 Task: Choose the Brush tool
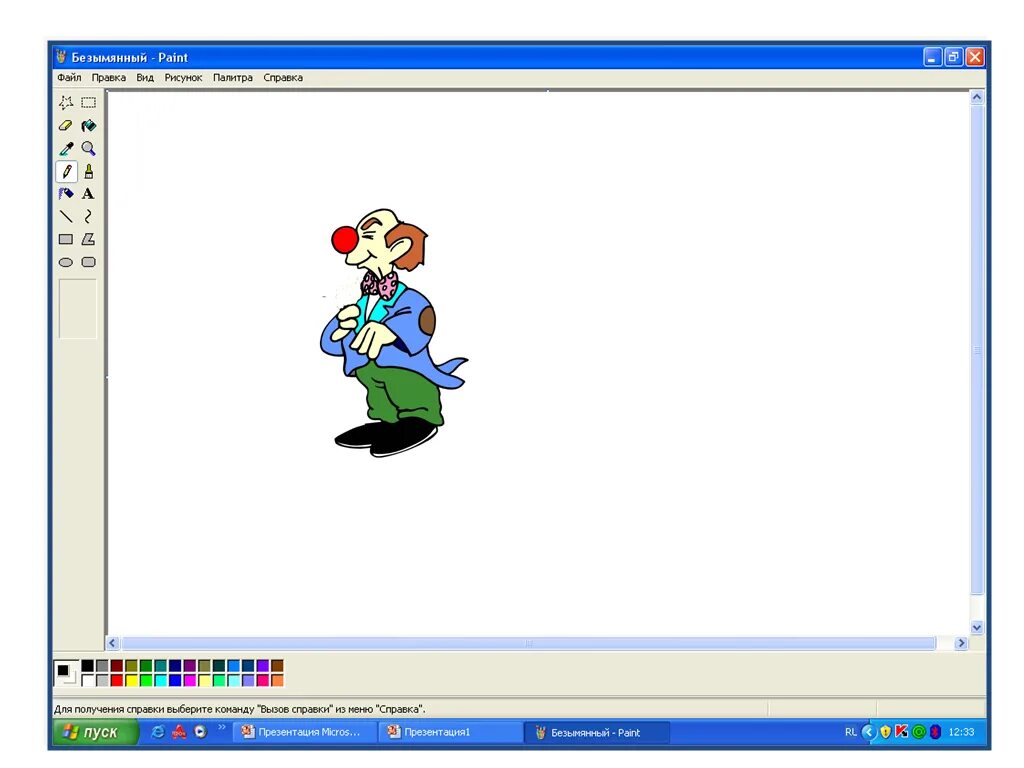[x=89, y=171]
